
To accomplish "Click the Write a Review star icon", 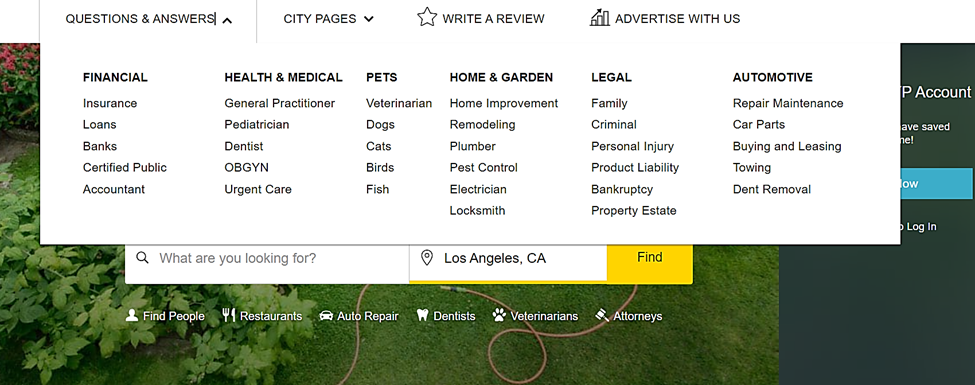I will pos(427,17).
